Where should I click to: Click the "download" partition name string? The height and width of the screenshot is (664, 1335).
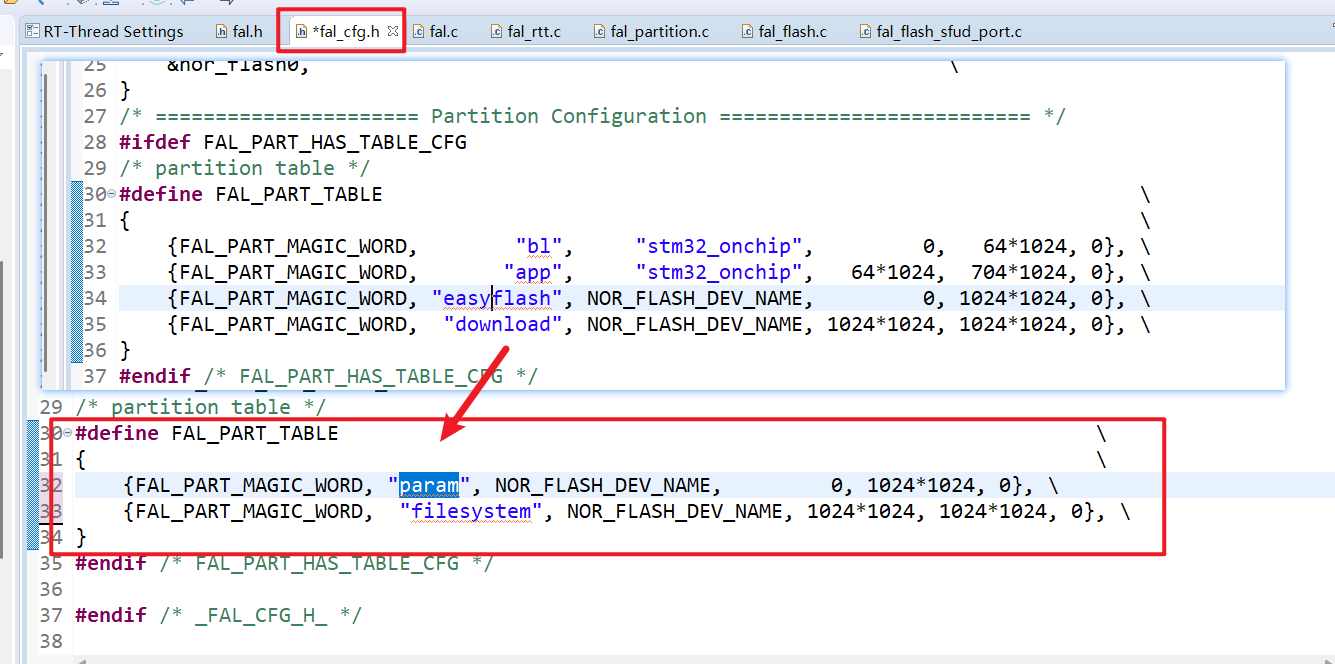[503, 324]
